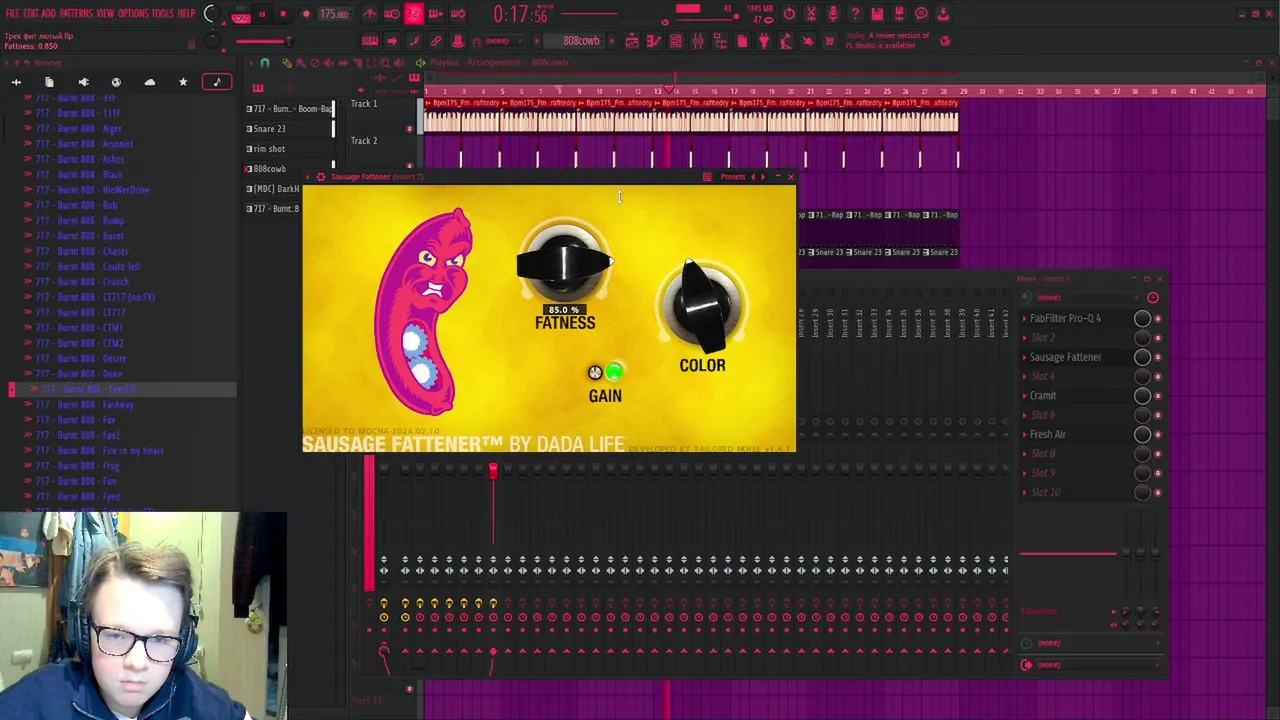The height and width of the screenshot is (720, 1280).
Task: Save project with the floppy disk icon
Action: [x=877, y=14]
